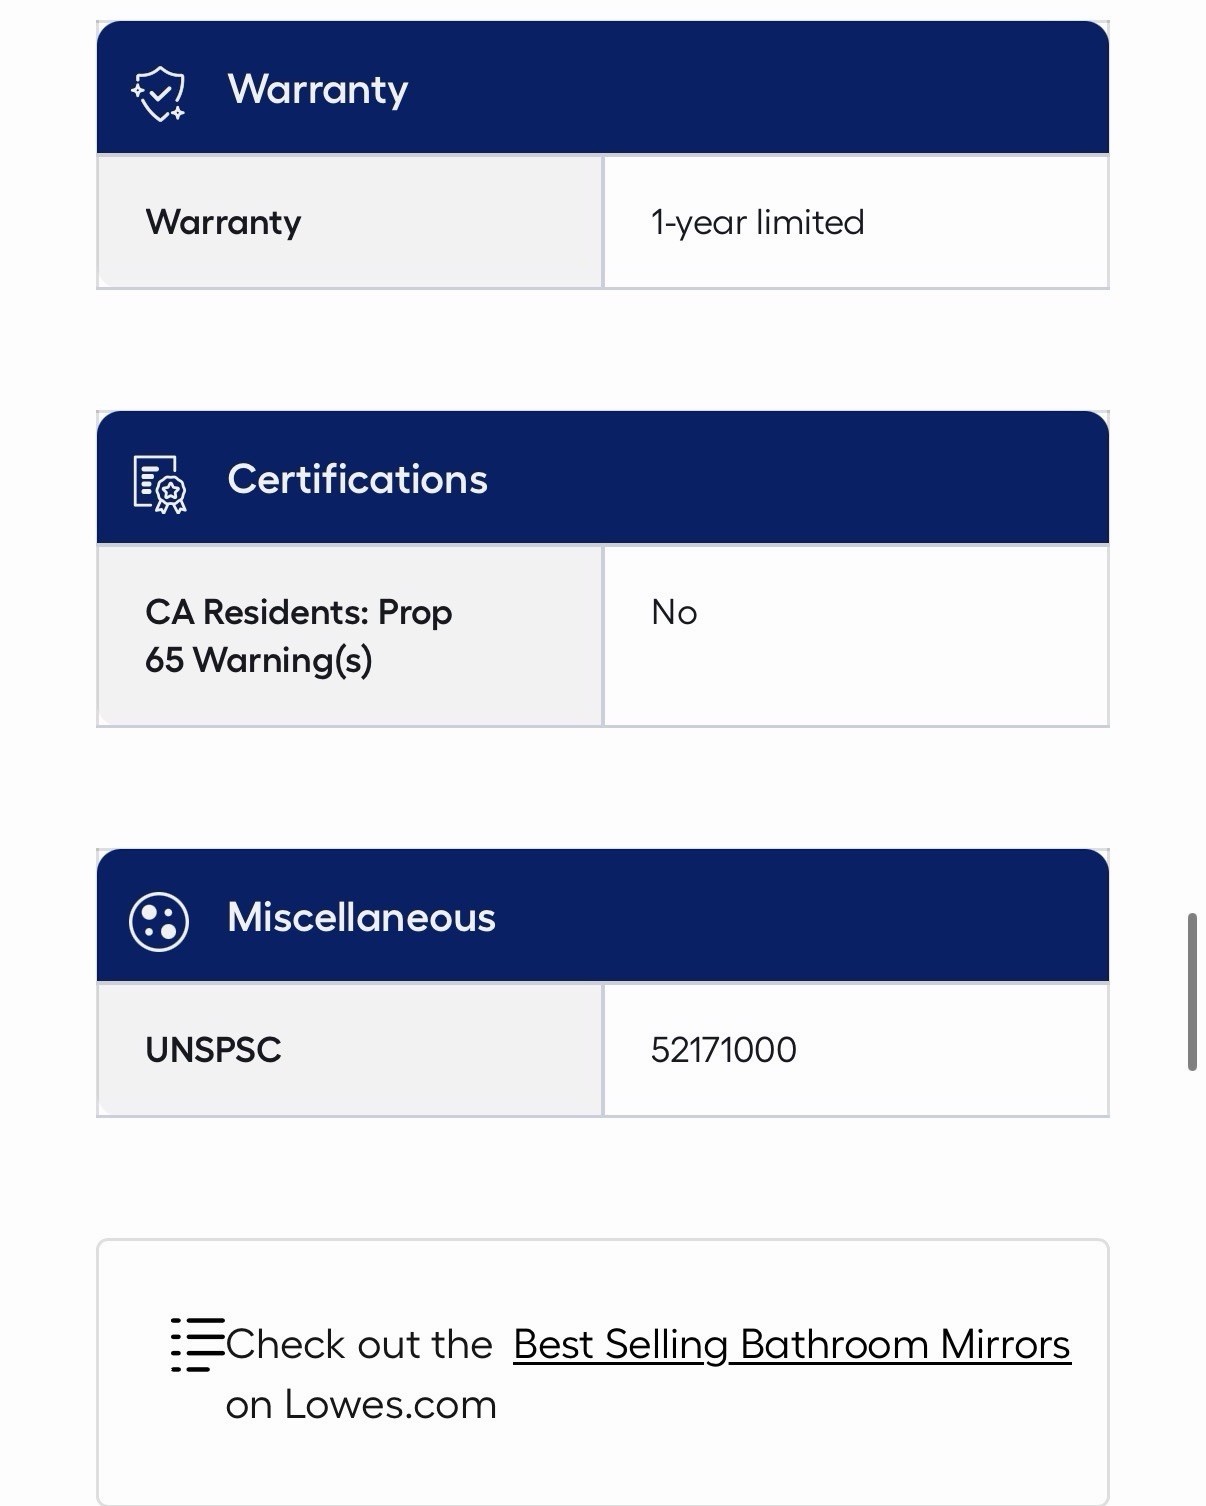1206x1506 pixels.
Task: Click the Warranty heading text
Action: pos(318,90)
